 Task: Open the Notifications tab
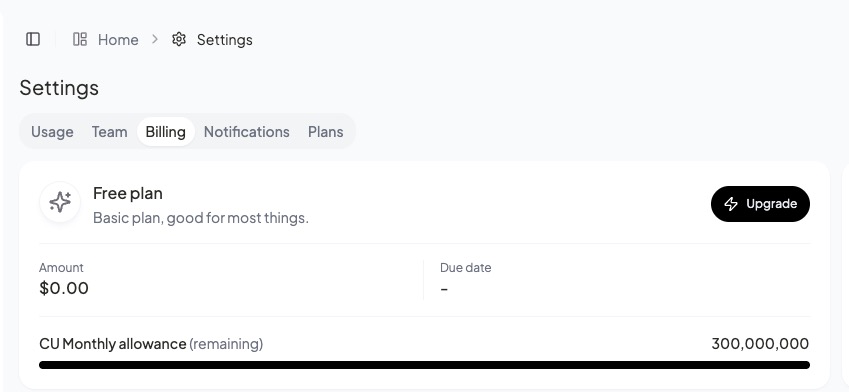coord(246,132)
